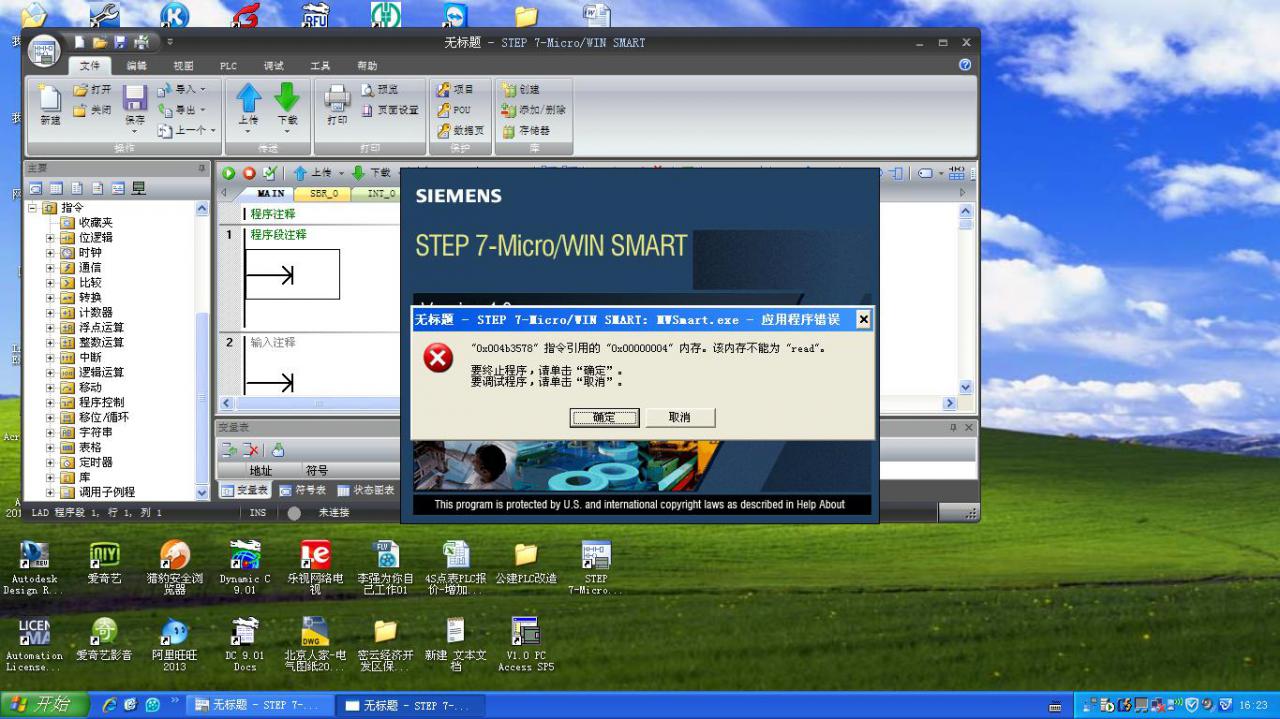Click the 存储器 library memory icon
Viewport: 1280px width, 719px height.
pos(509,130)
